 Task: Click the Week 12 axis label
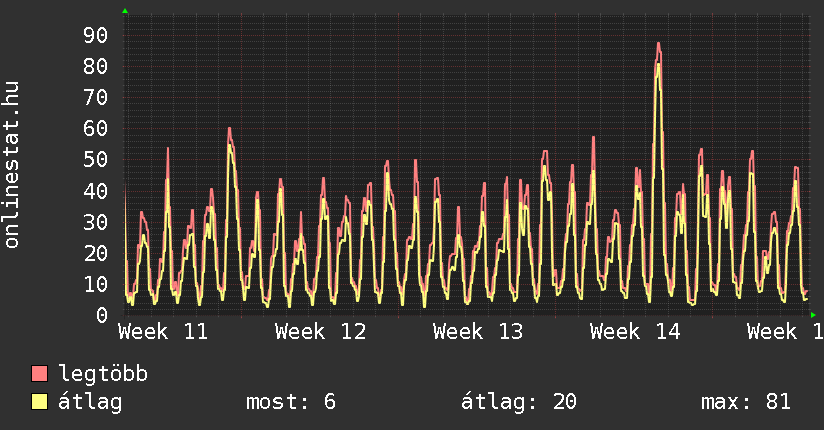pyautogui.click(x=320, y=331)
